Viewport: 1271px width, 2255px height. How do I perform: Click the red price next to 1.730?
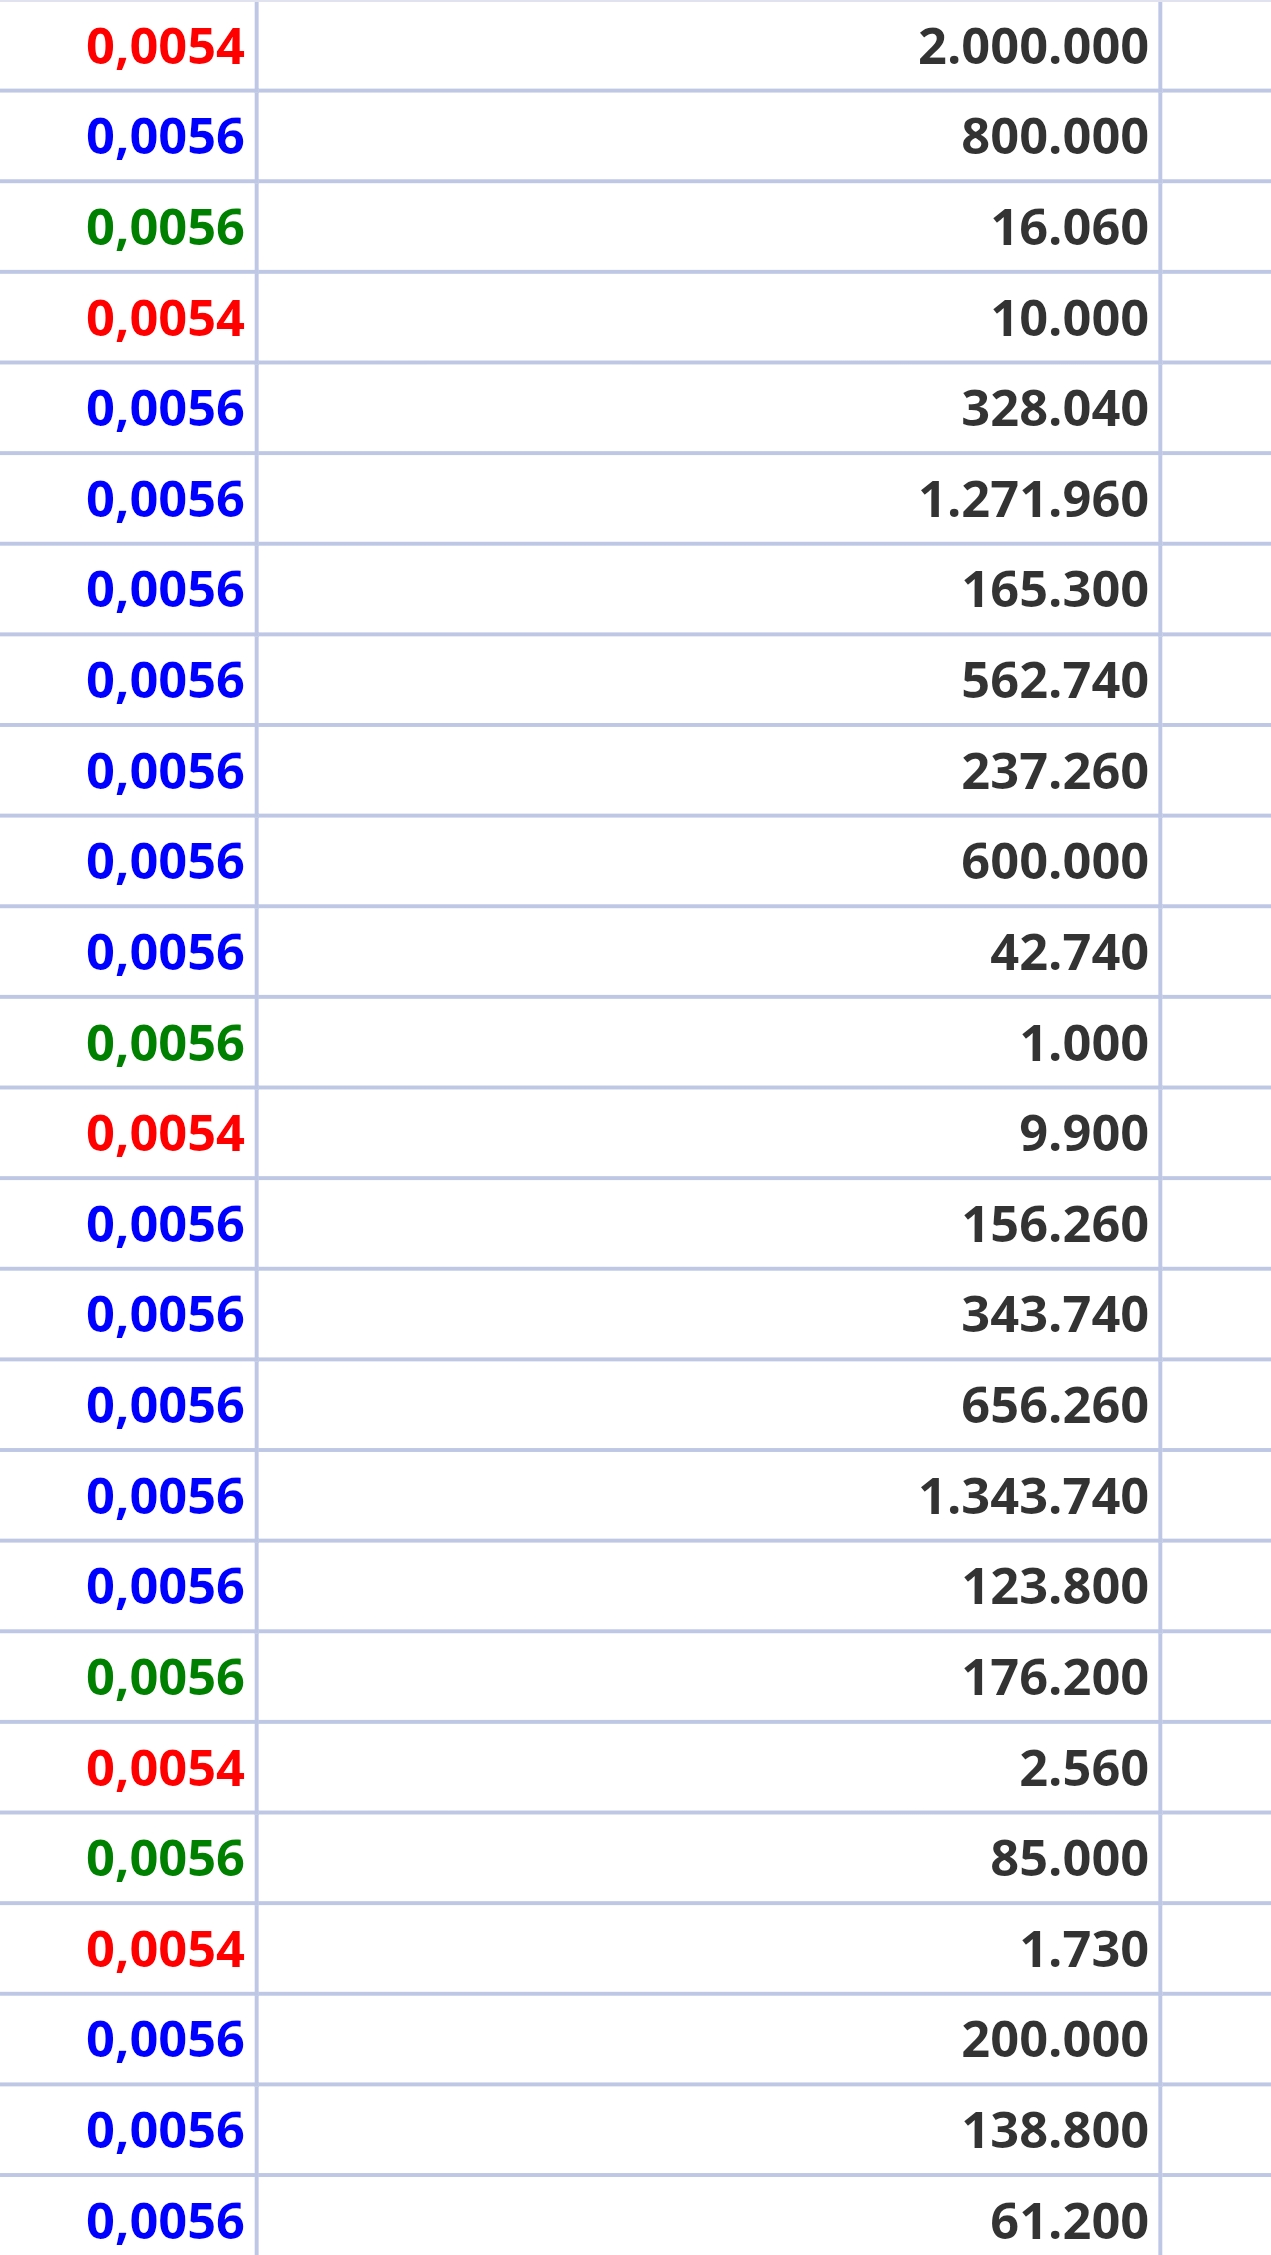[x=165, y=1950]
